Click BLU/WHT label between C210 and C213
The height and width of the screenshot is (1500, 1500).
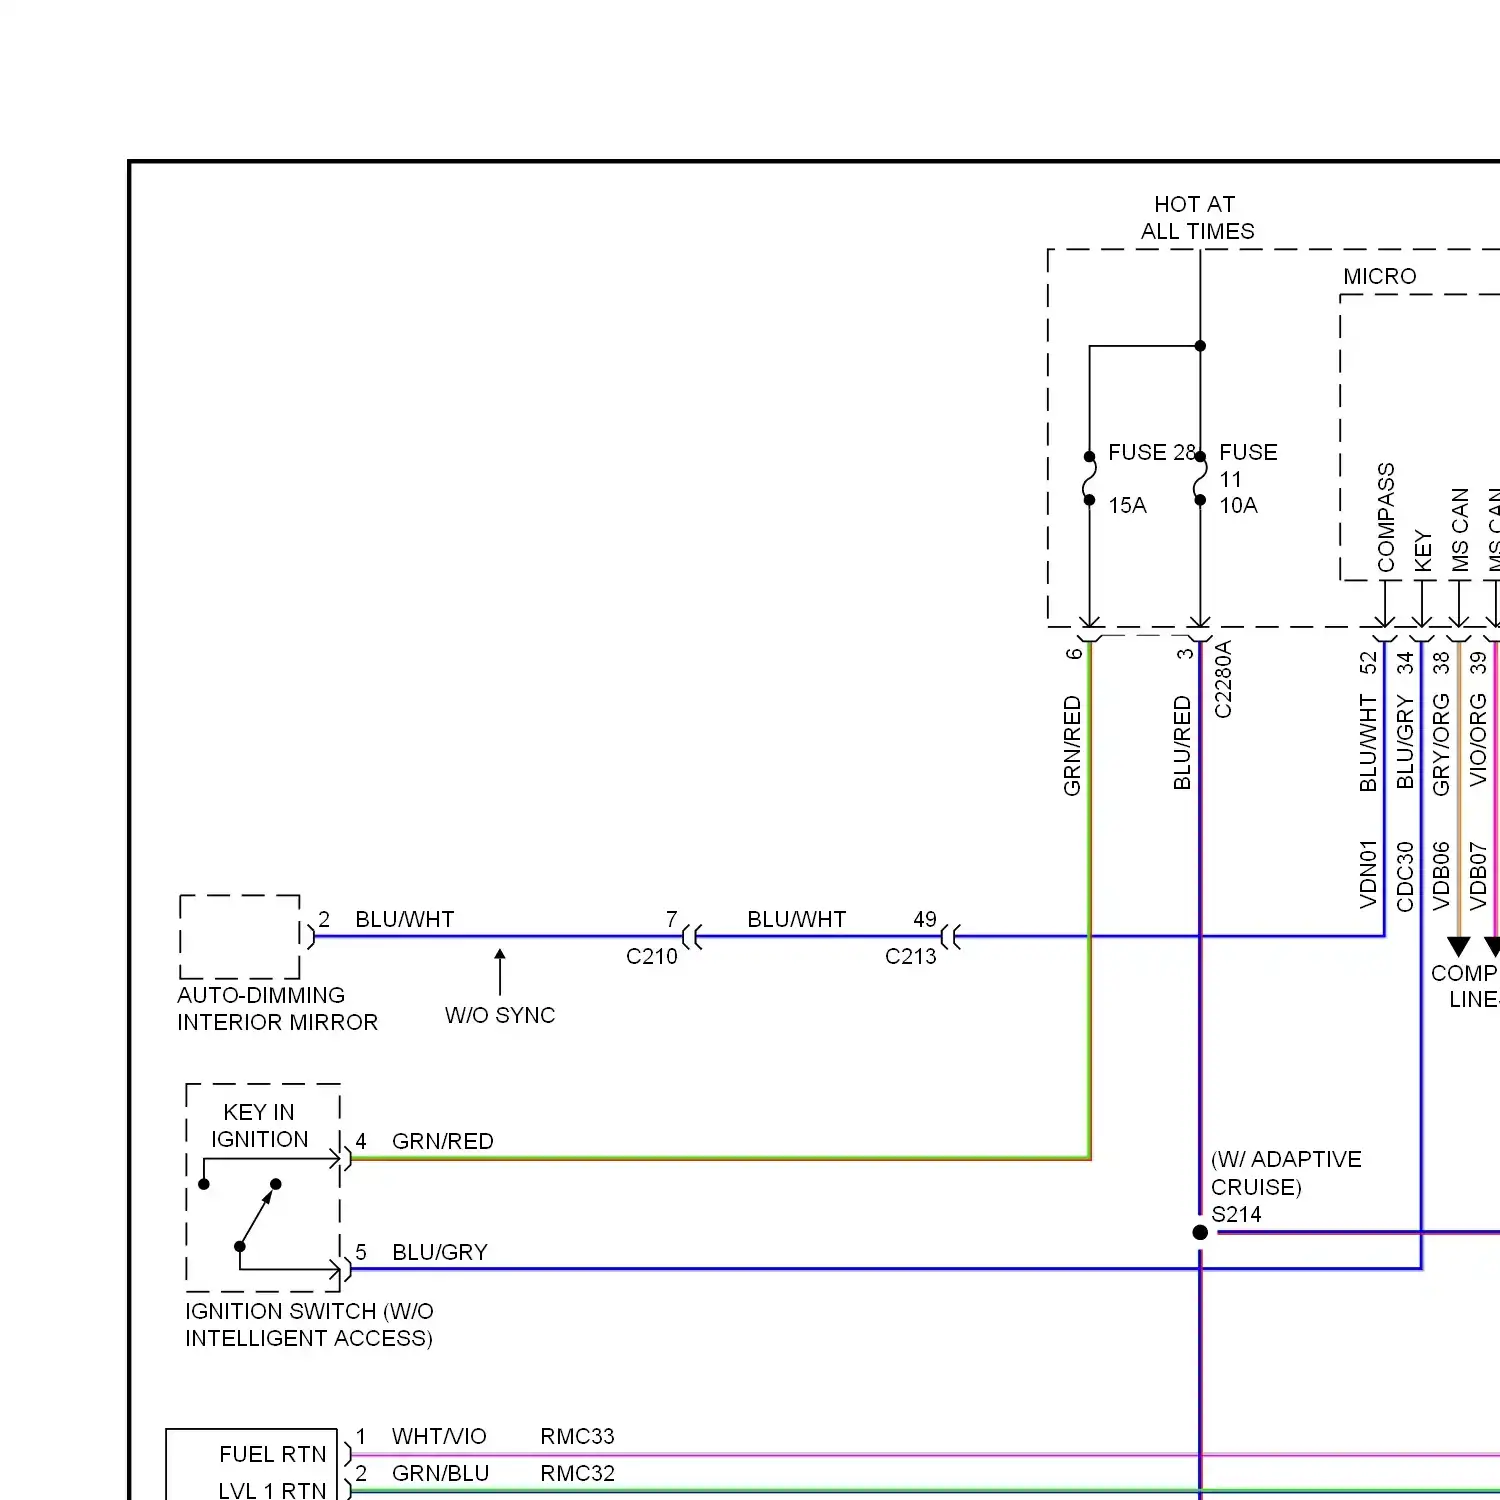point(796,919)
